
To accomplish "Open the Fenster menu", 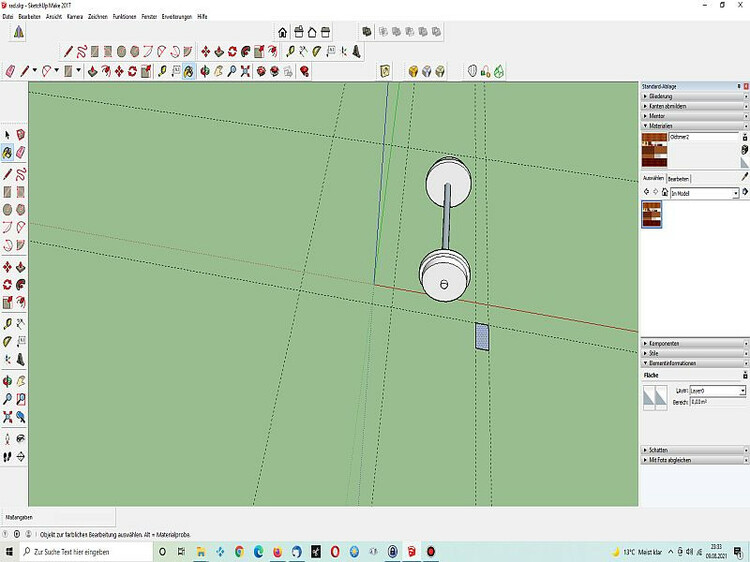I will 149,17.
